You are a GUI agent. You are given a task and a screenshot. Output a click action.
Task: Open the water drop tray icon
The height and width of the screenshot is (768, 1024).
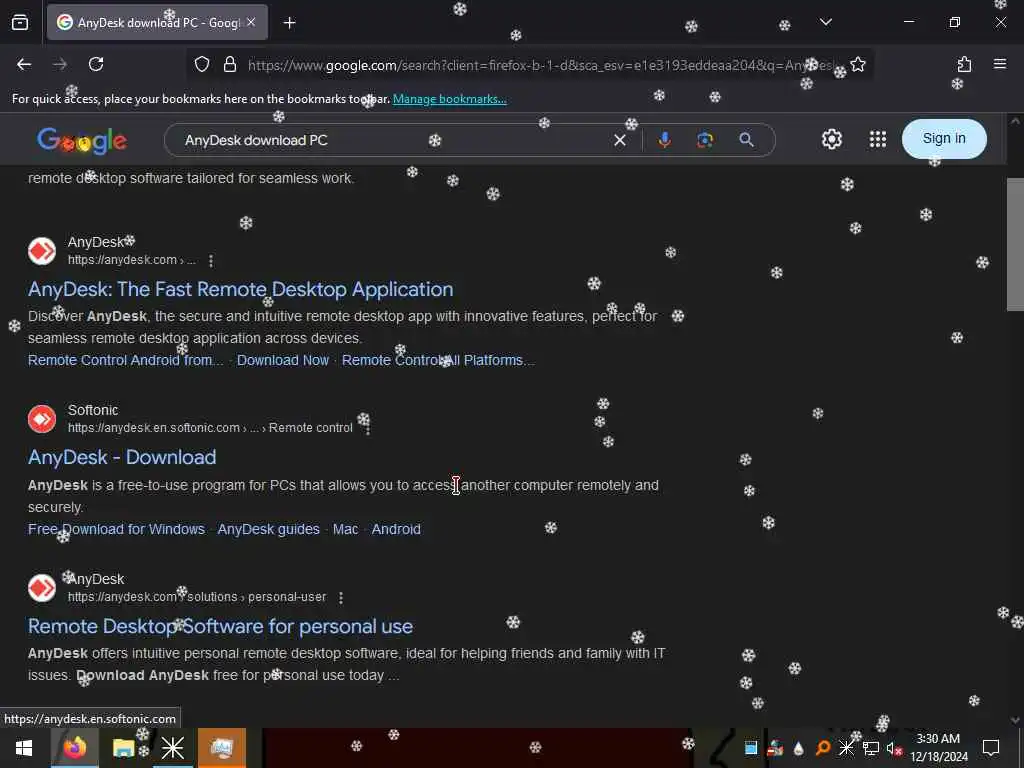pos(798,748)
